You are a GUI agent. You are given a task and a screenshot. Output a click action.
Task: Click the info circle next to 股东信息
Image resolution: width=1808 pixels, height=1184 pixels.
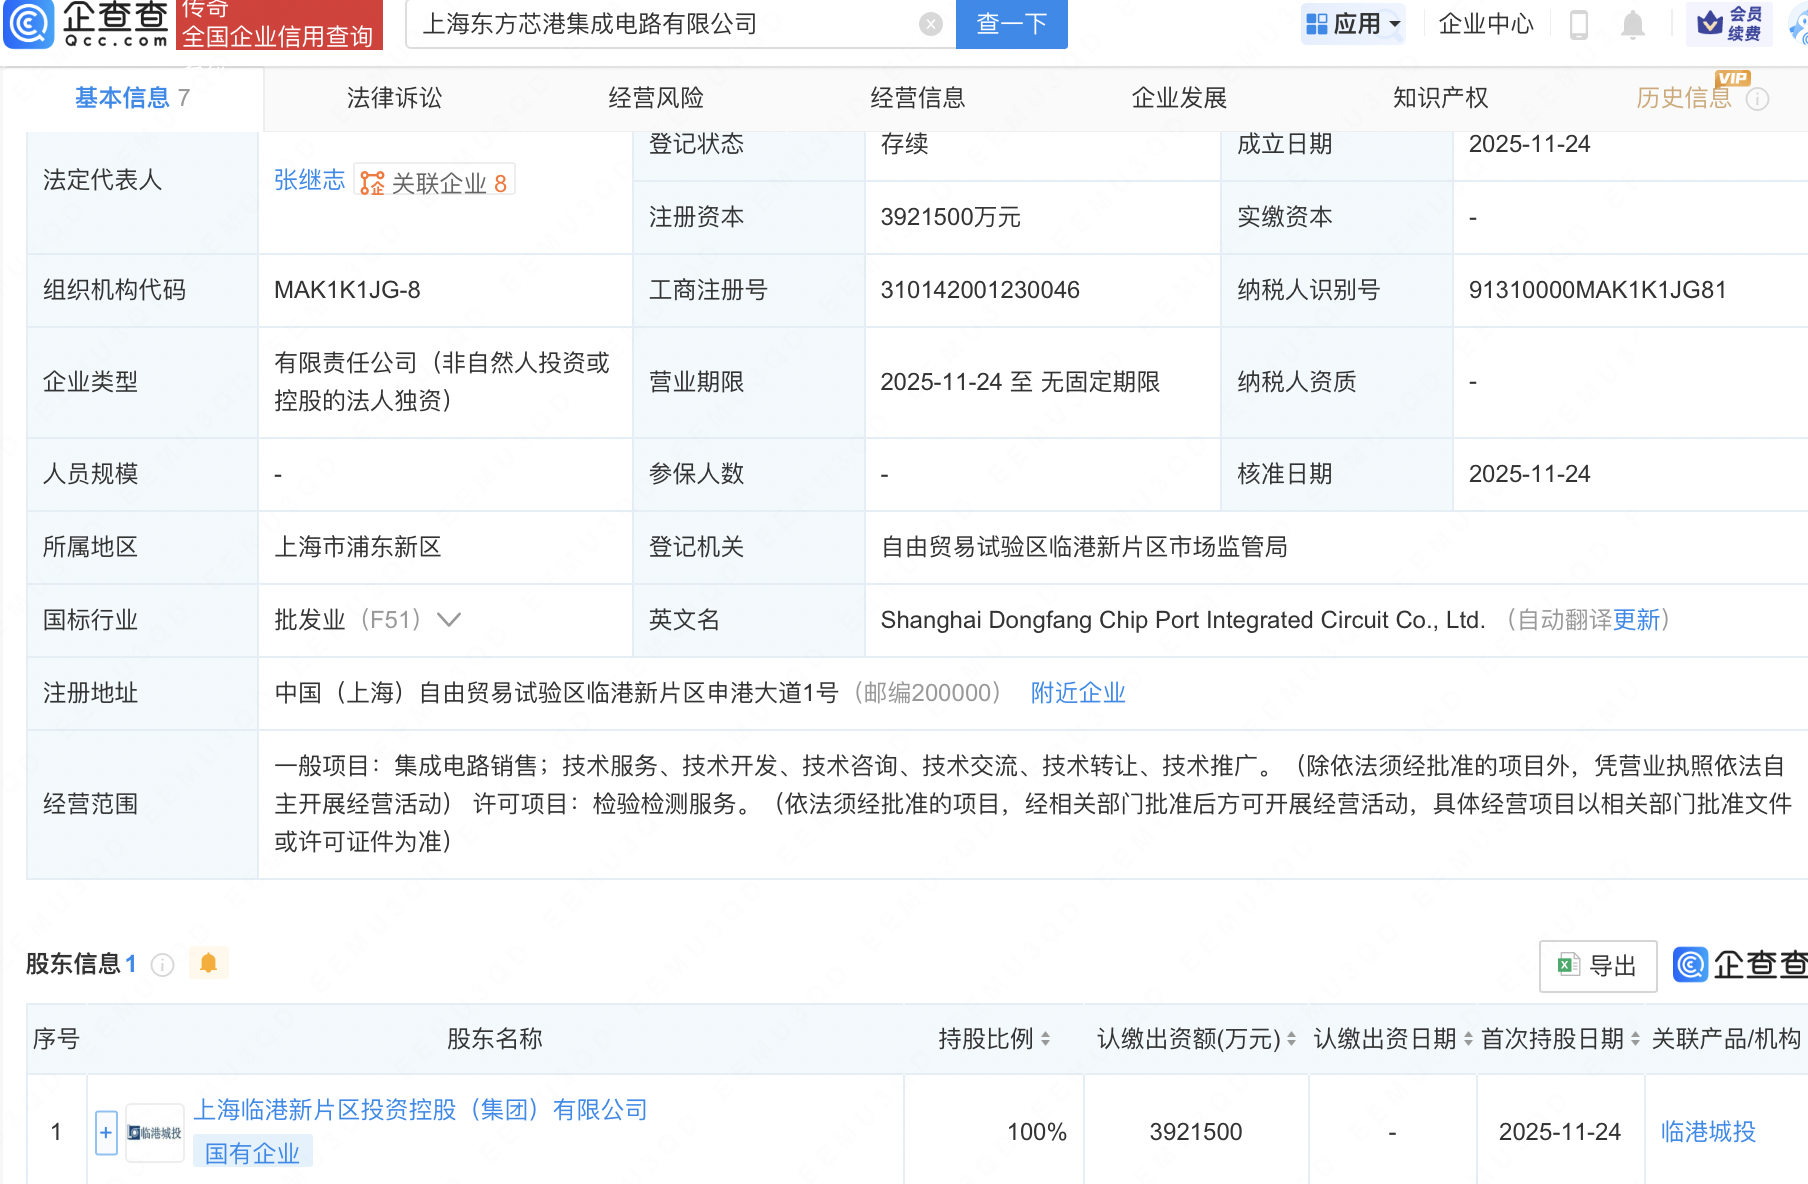tap(161, 965)
